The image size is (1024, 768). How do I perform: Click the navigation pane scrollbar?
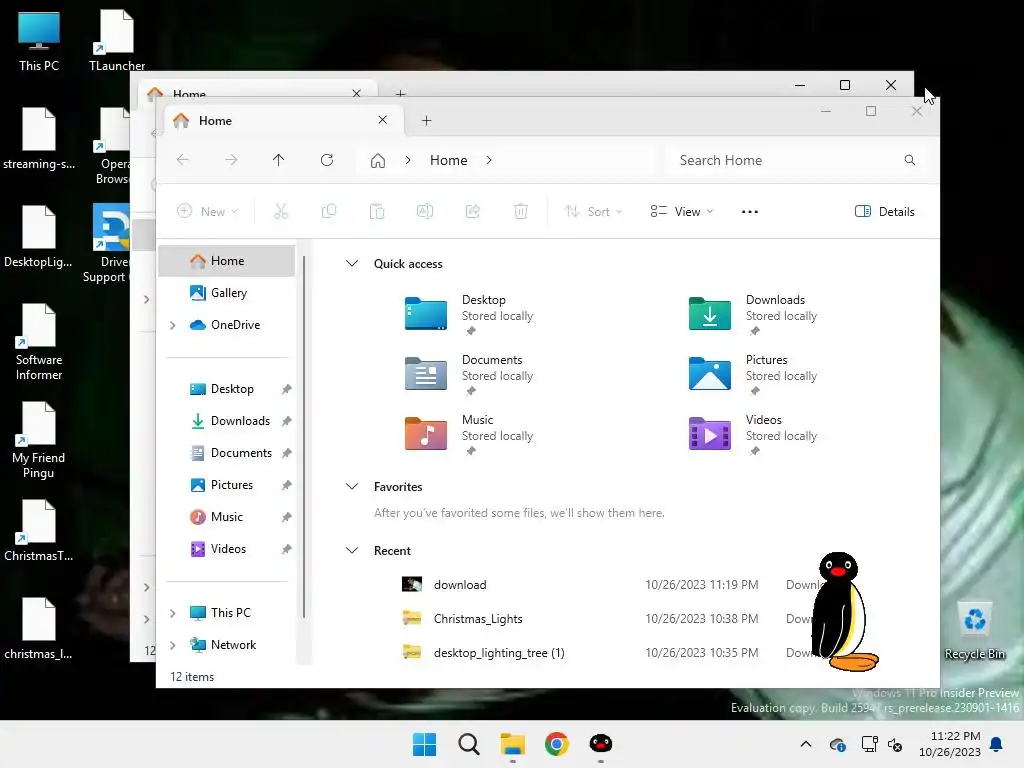(x=304, y=435)
